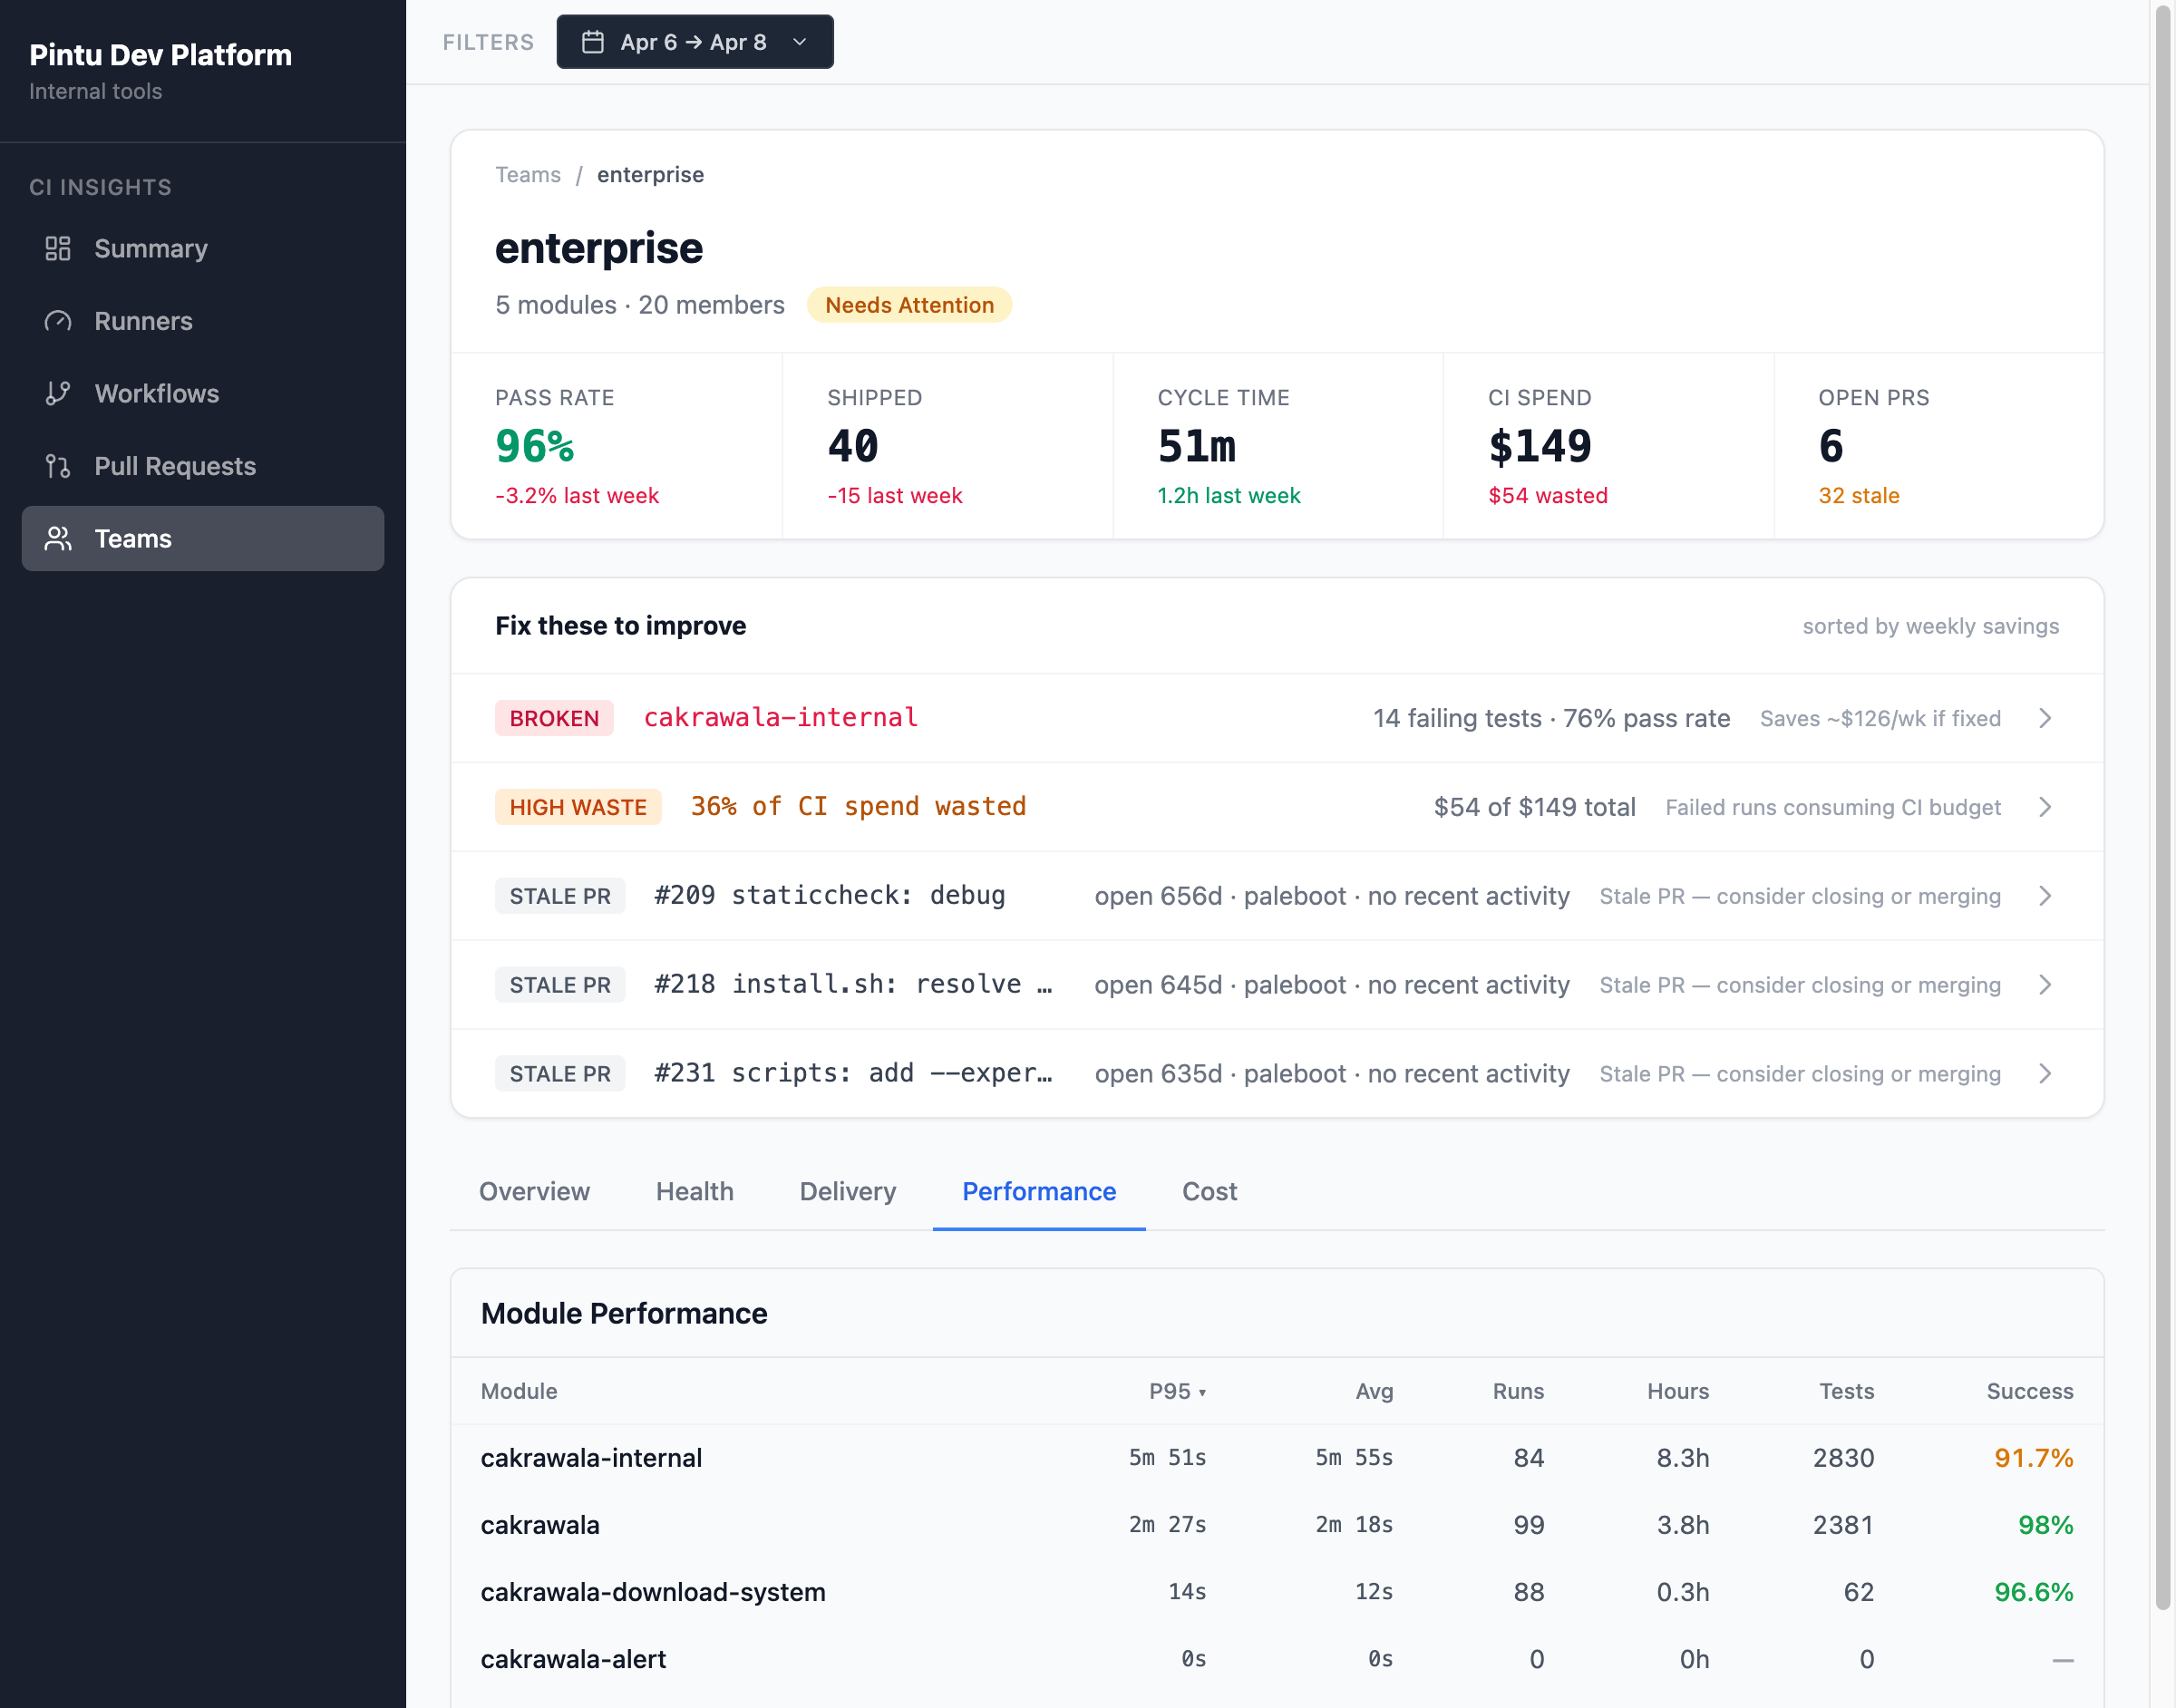Go to Teams breadcrumb link

(528, 175)
